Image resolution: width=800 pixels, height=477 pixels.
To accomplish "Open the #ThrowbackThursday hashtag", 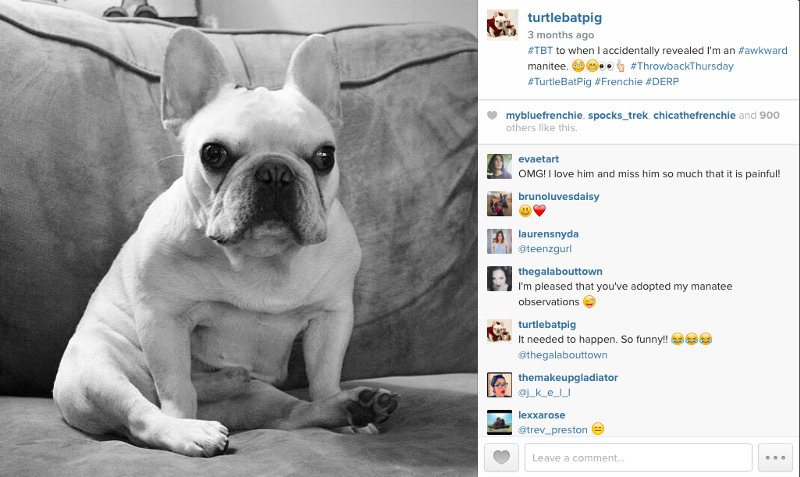I will 682,66.
